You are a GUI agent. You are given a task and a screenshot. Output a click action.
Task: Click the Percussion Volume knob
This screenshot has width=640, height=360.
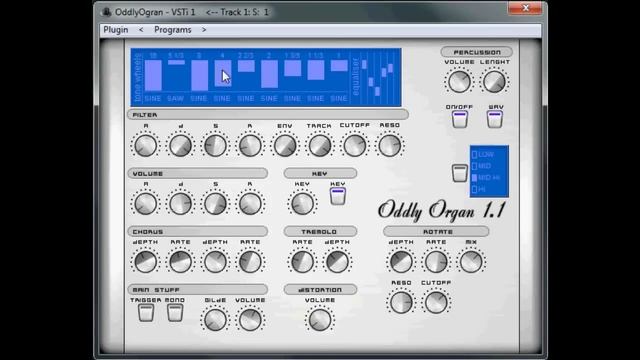[459, 81]
